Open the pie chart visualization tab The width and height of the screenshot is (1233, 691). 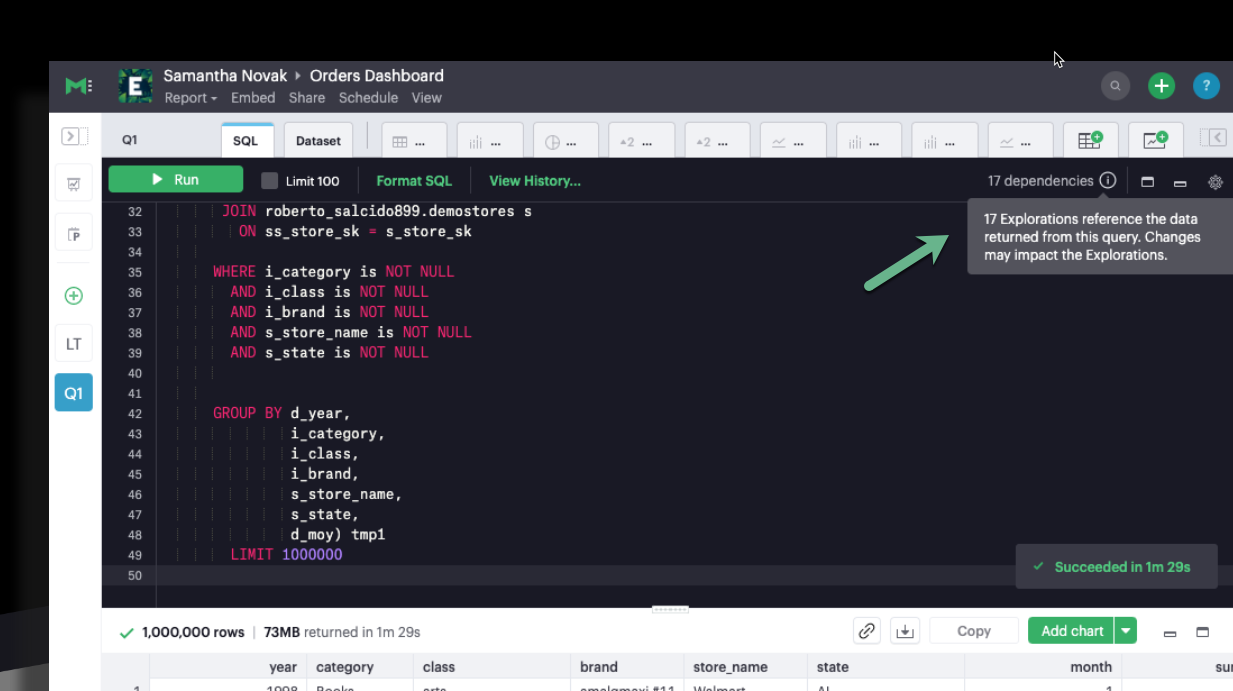pos(565,142)
